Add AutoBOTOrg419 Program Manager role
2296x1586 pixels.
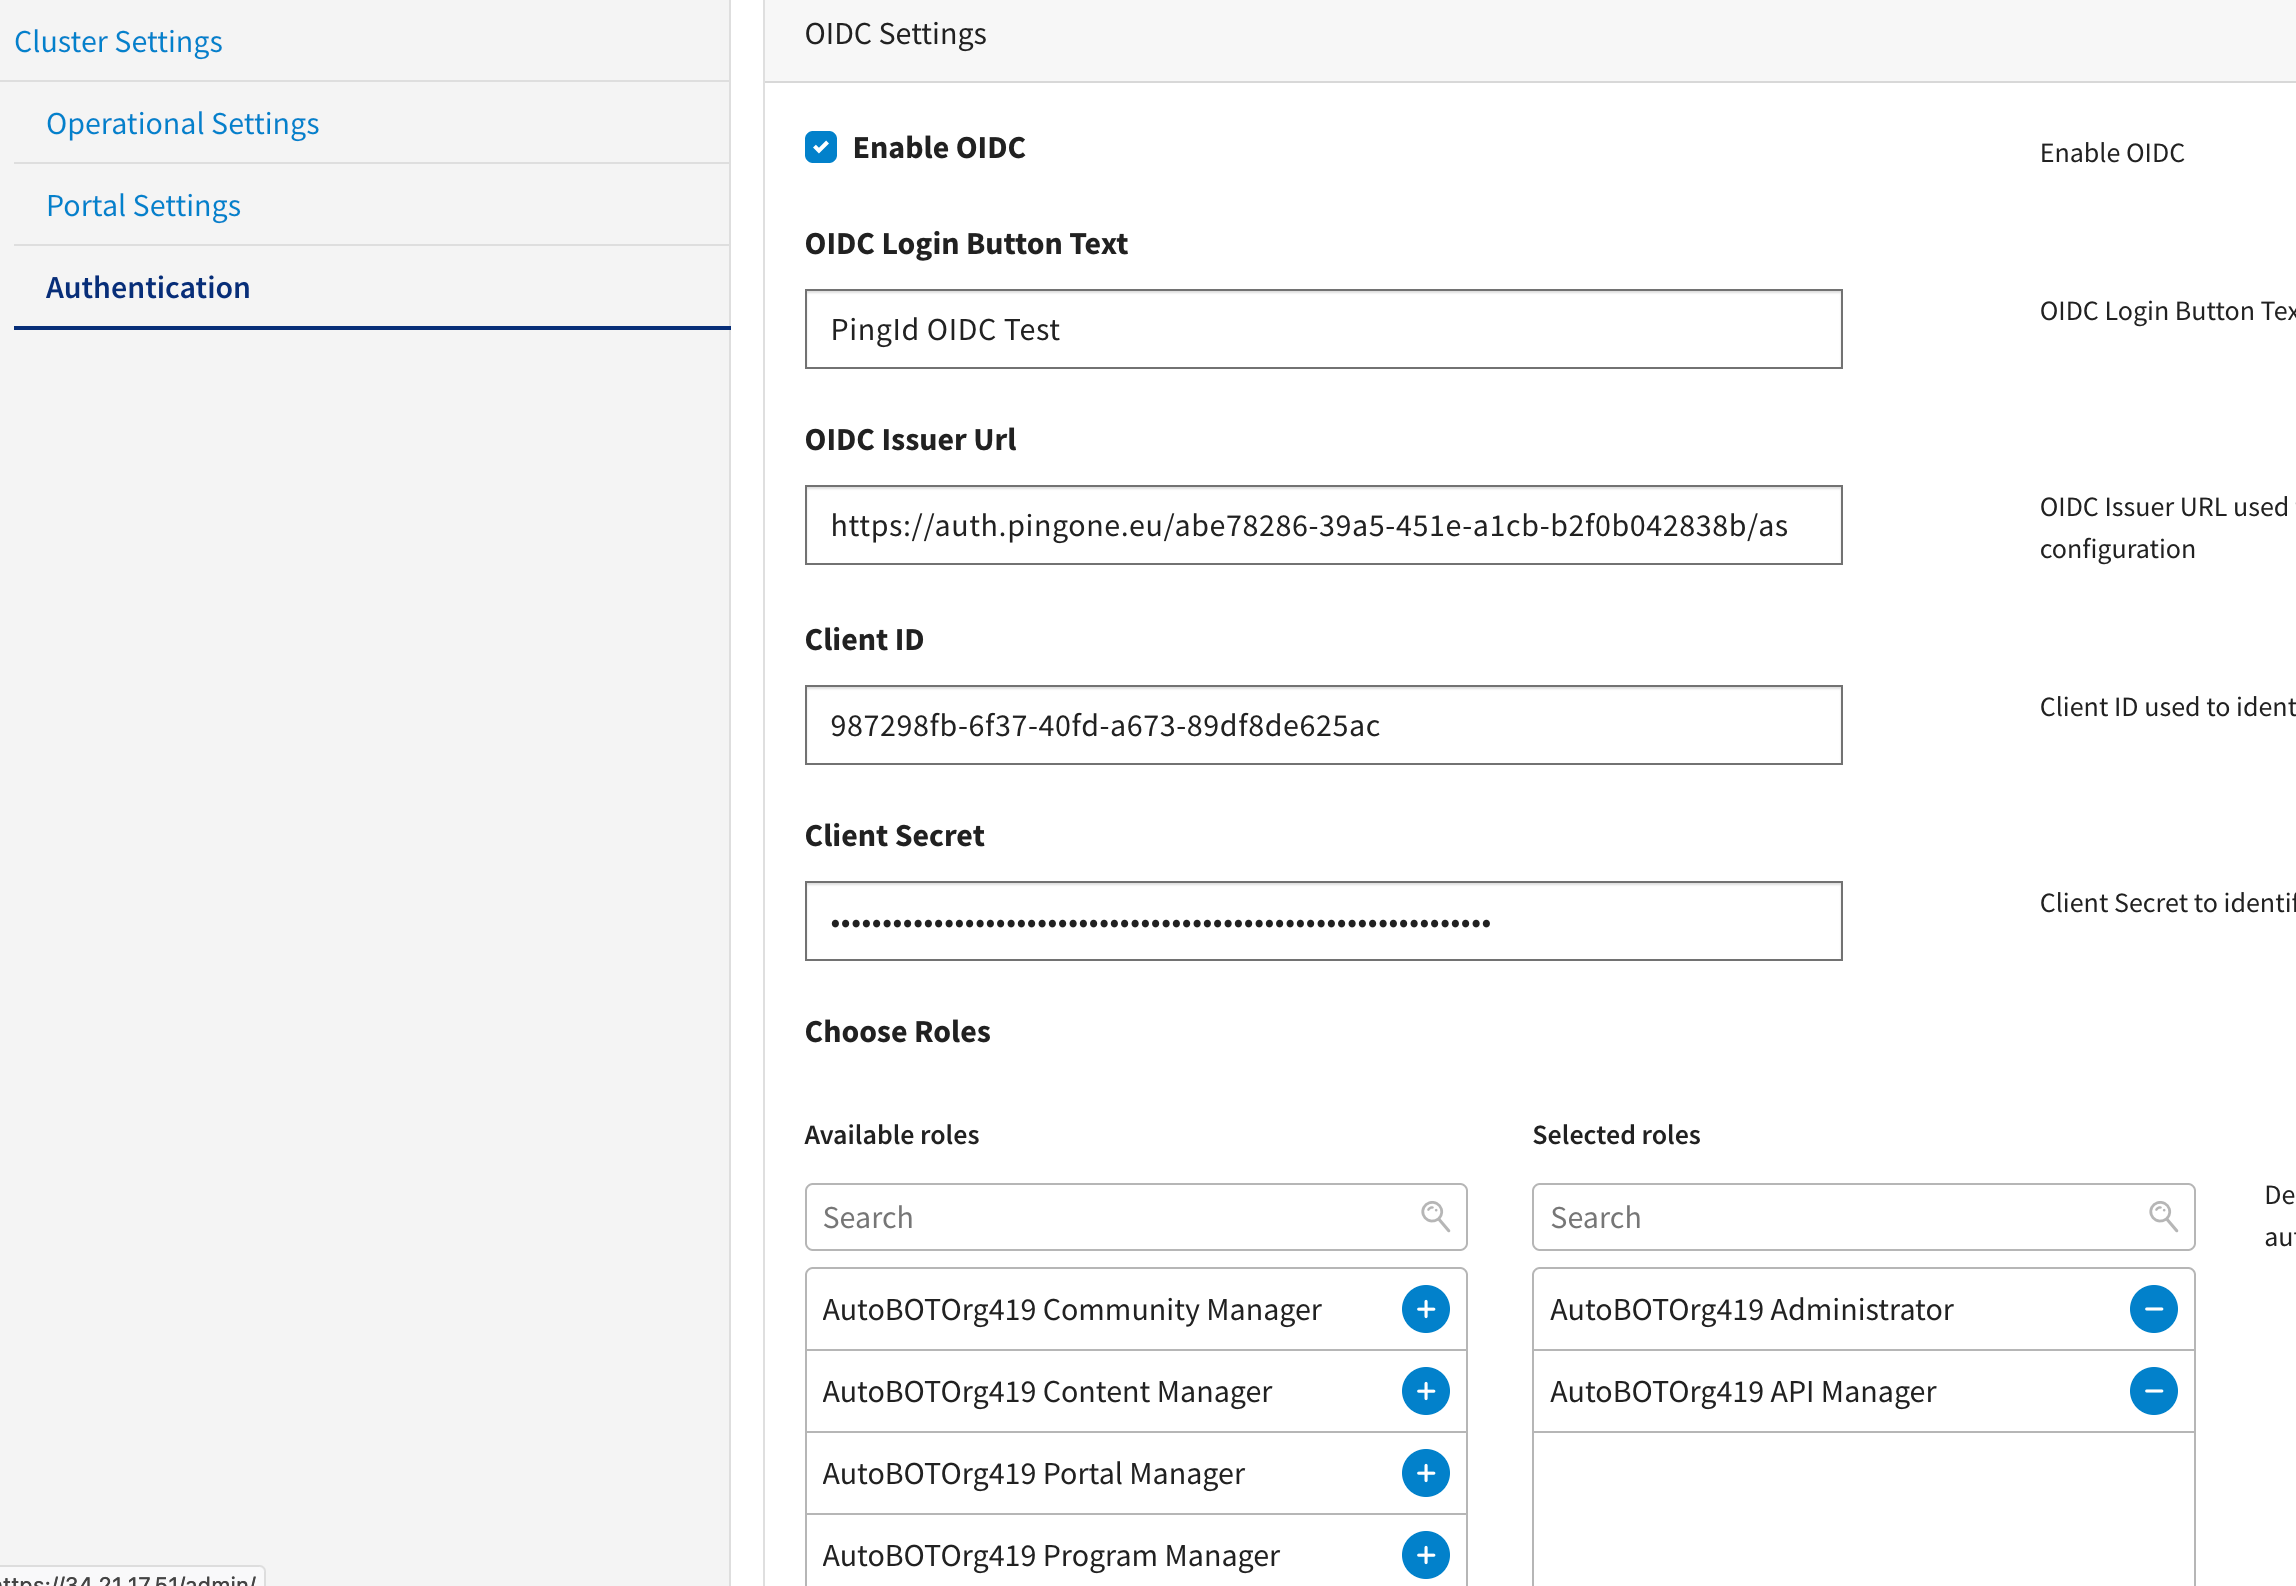1425,1555
